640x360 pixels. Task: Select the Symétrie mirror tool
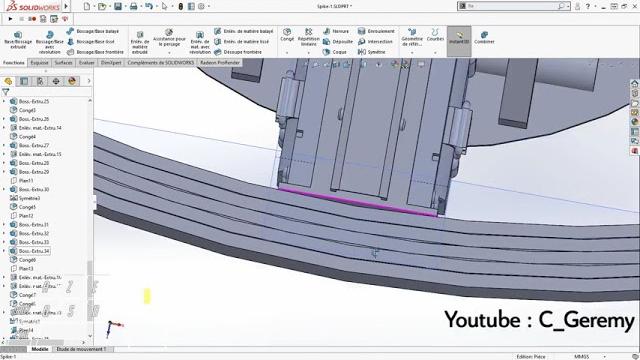[x=371, y=52]
